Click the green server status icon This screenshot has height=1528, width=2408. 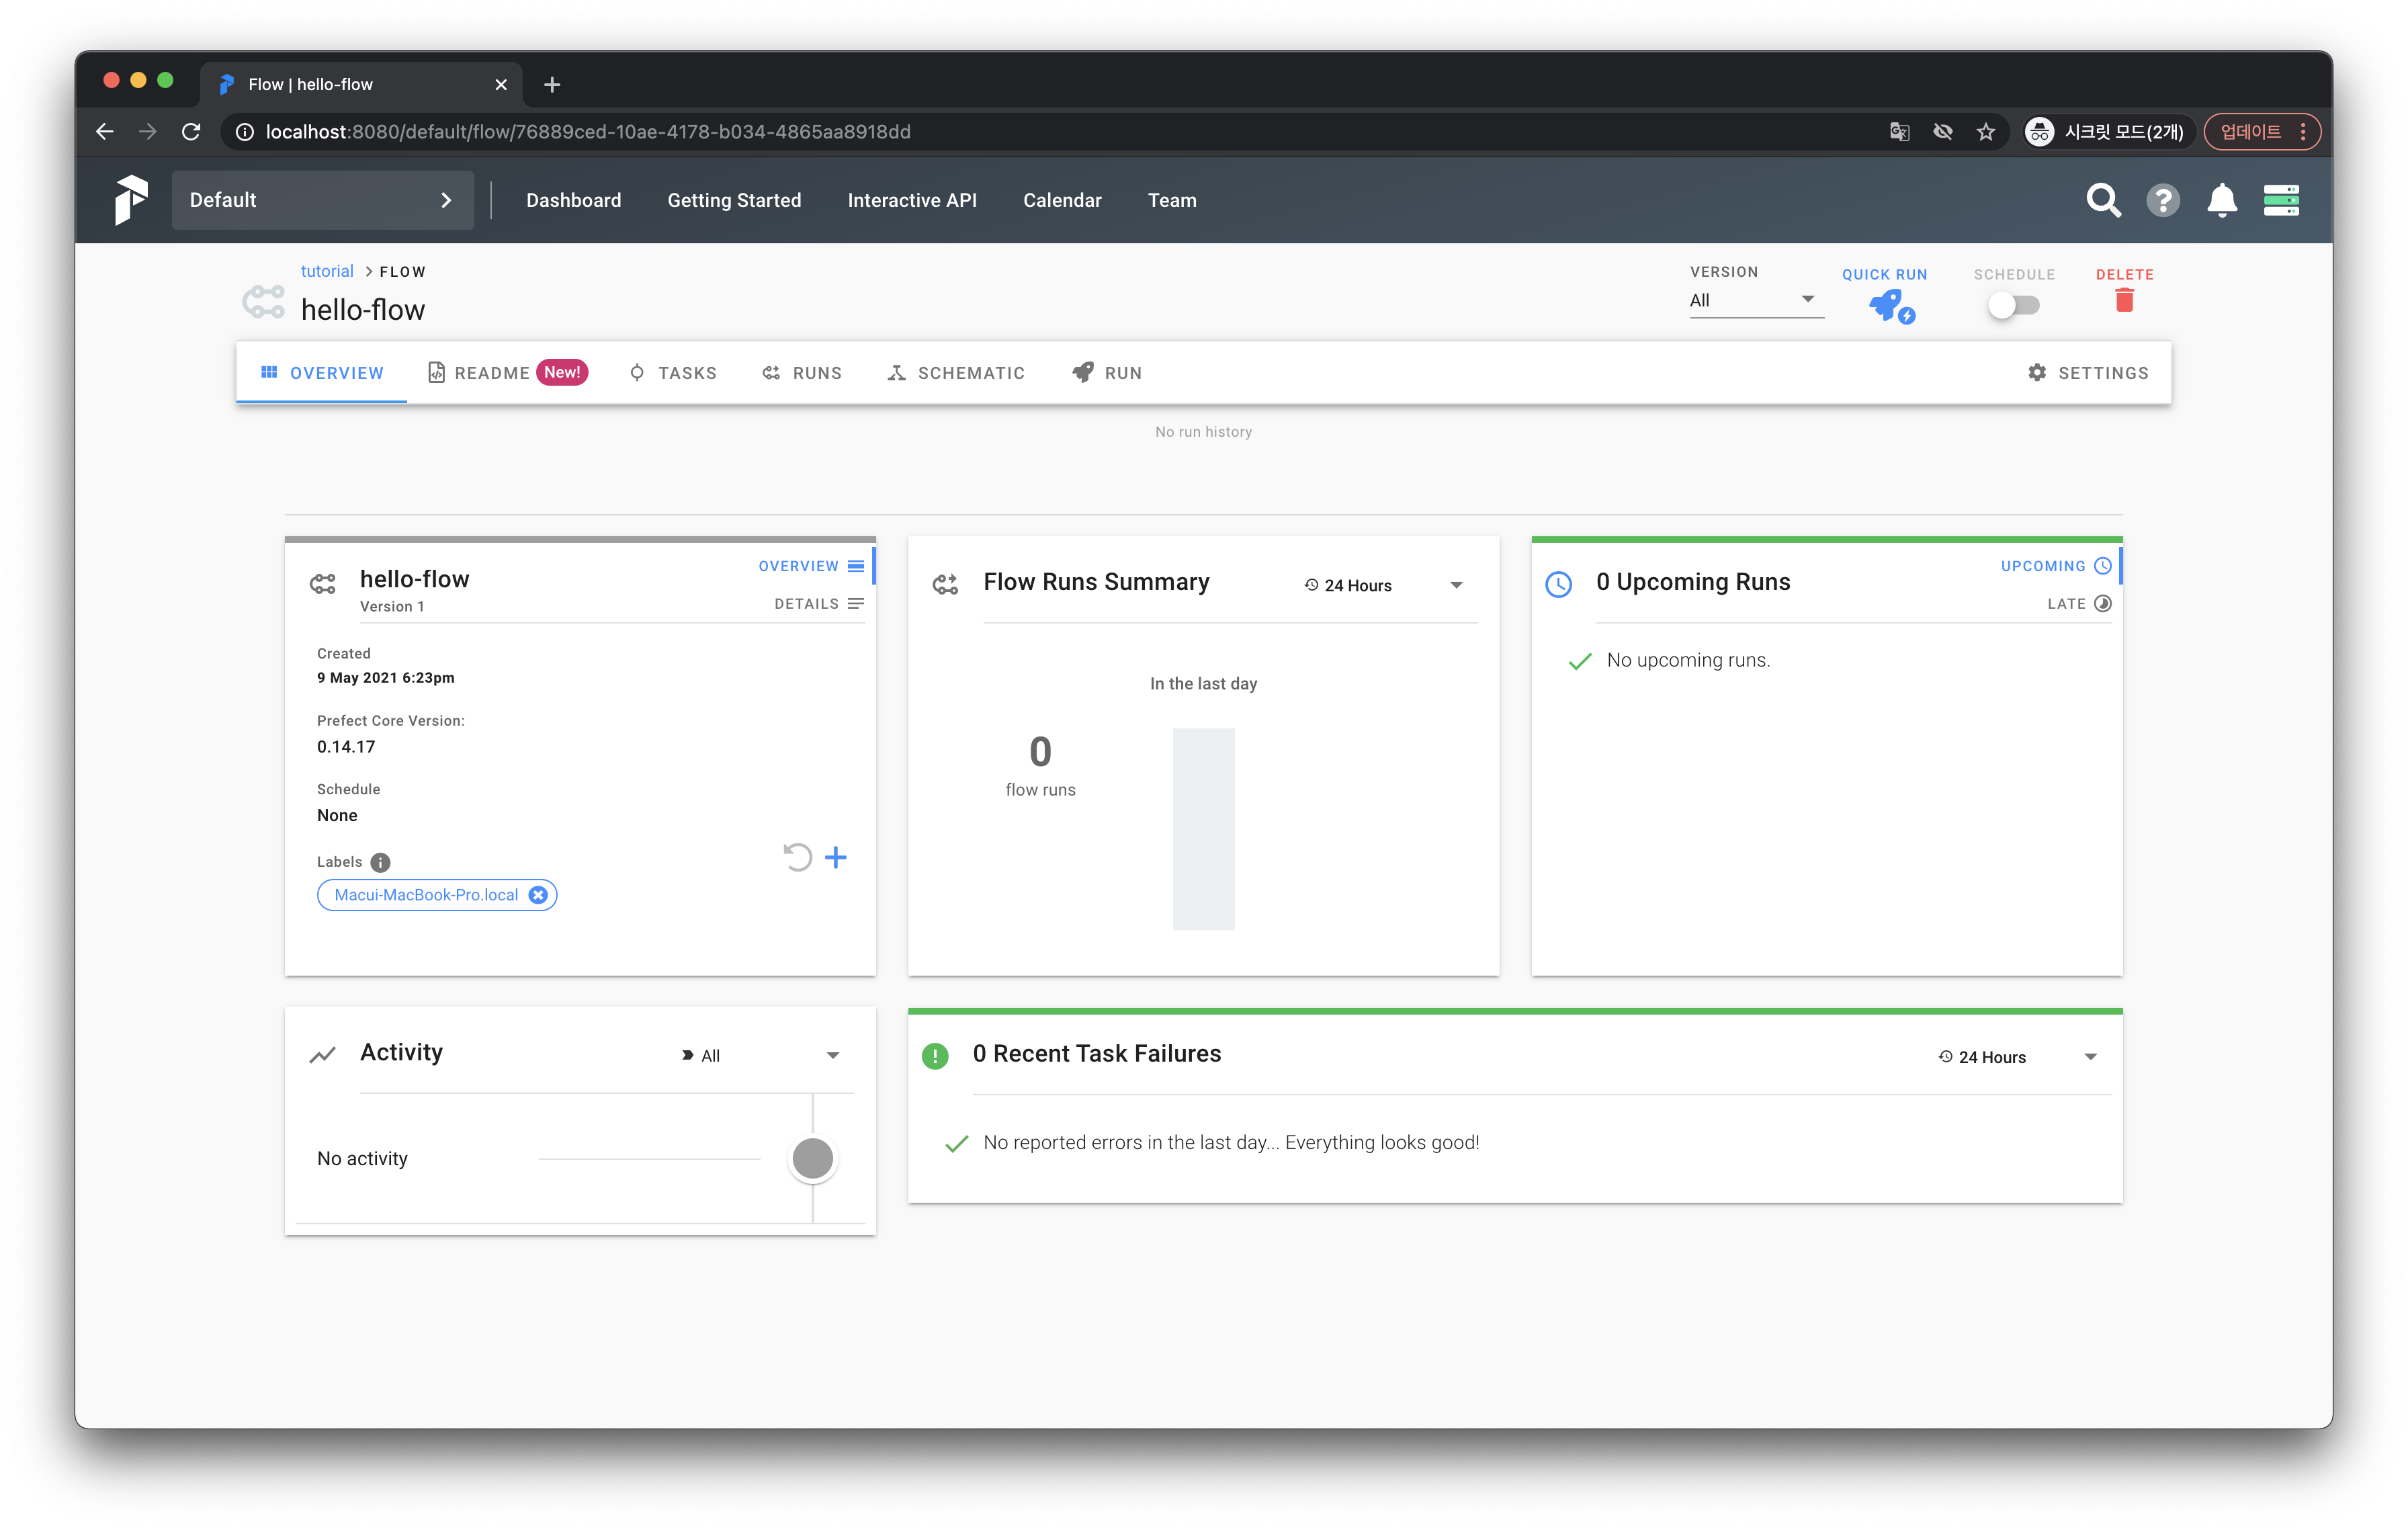click(2281, 200)
